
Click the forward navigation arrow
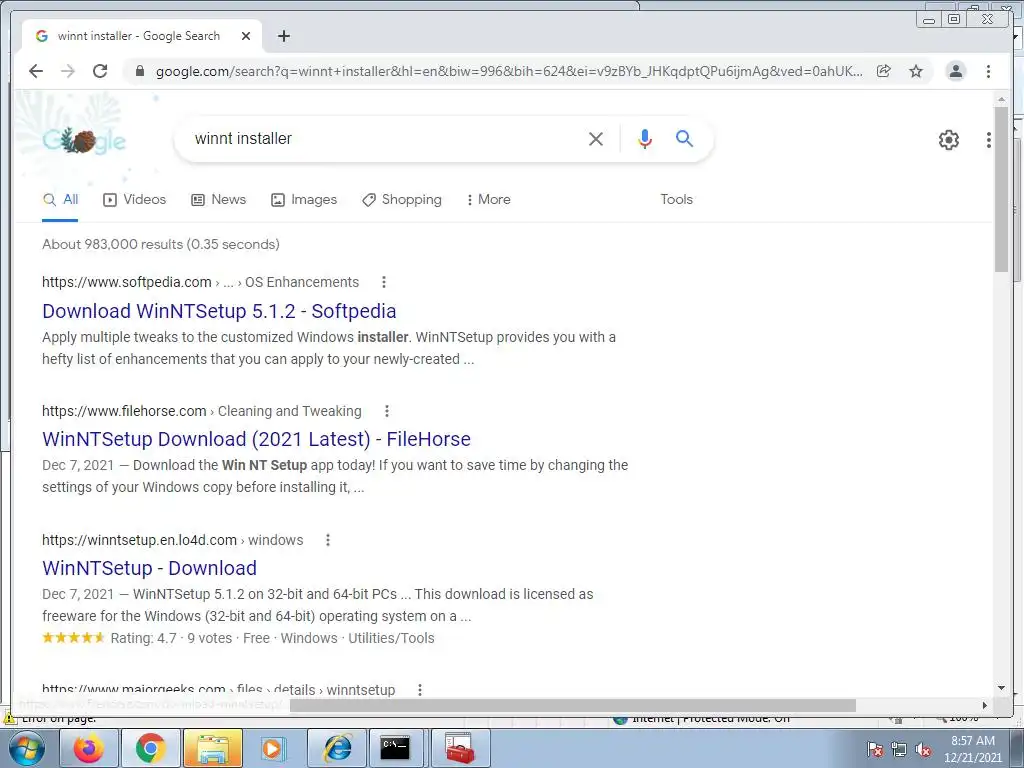[x=68, y=71]
